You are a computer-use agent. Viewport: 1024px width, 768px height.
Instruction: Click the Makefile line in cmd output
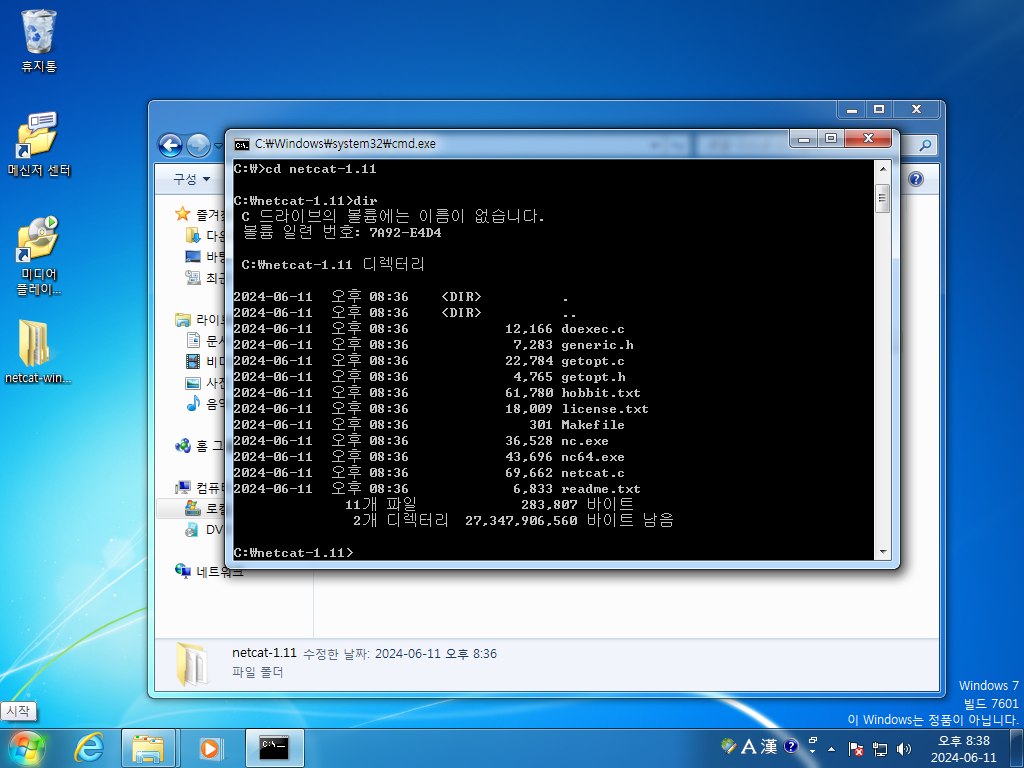coord(428,424)
